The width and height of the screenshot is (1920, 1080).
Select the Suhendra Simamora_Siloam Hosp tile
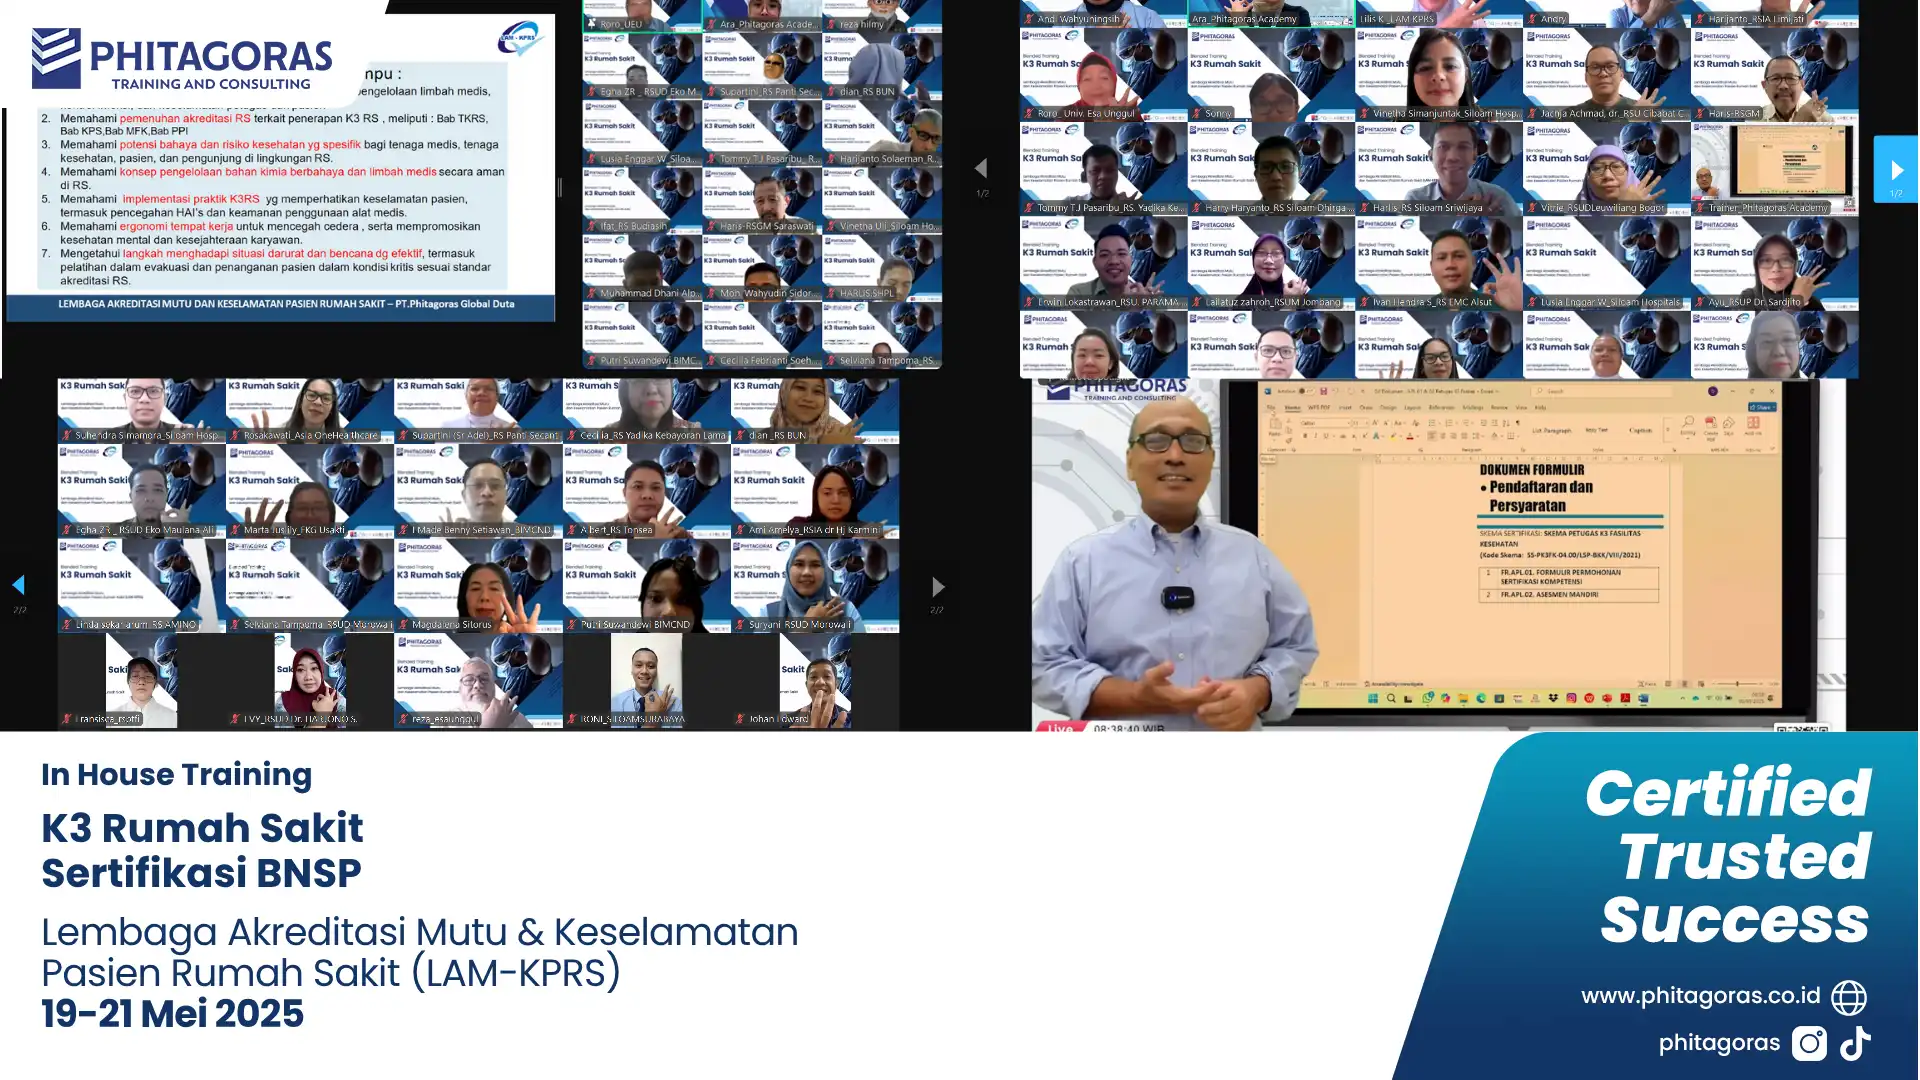(141, 410)
